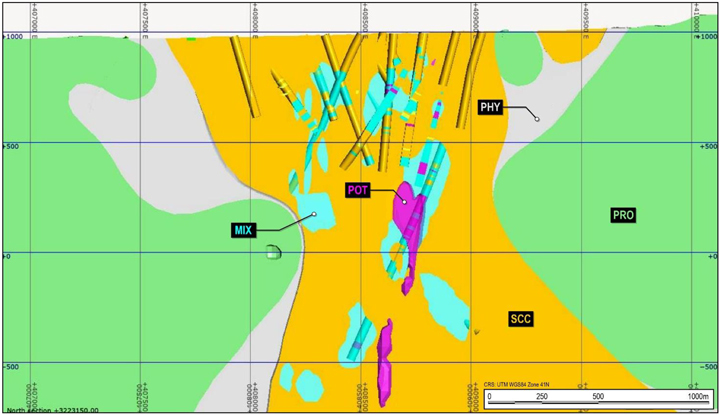Select the white marker at MIX leader end
720x415 pixels.
point(315,214)
